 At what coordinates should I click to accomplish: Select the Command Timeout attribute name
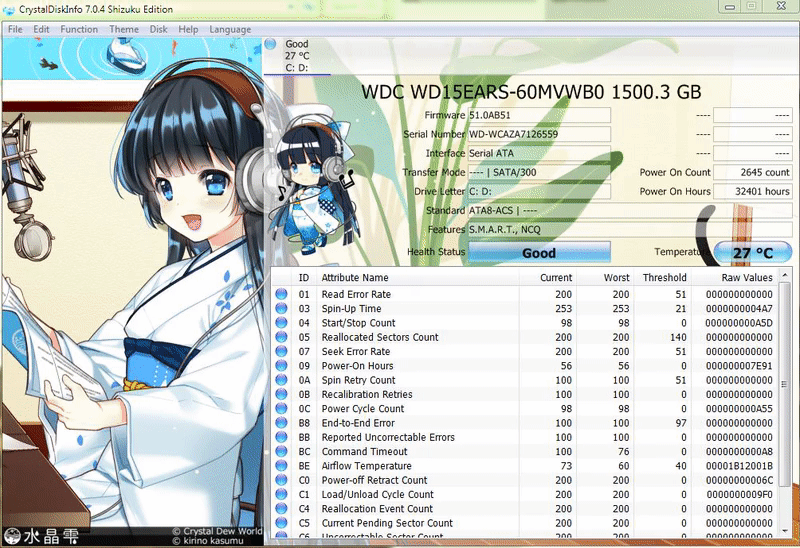click(364, 452)
